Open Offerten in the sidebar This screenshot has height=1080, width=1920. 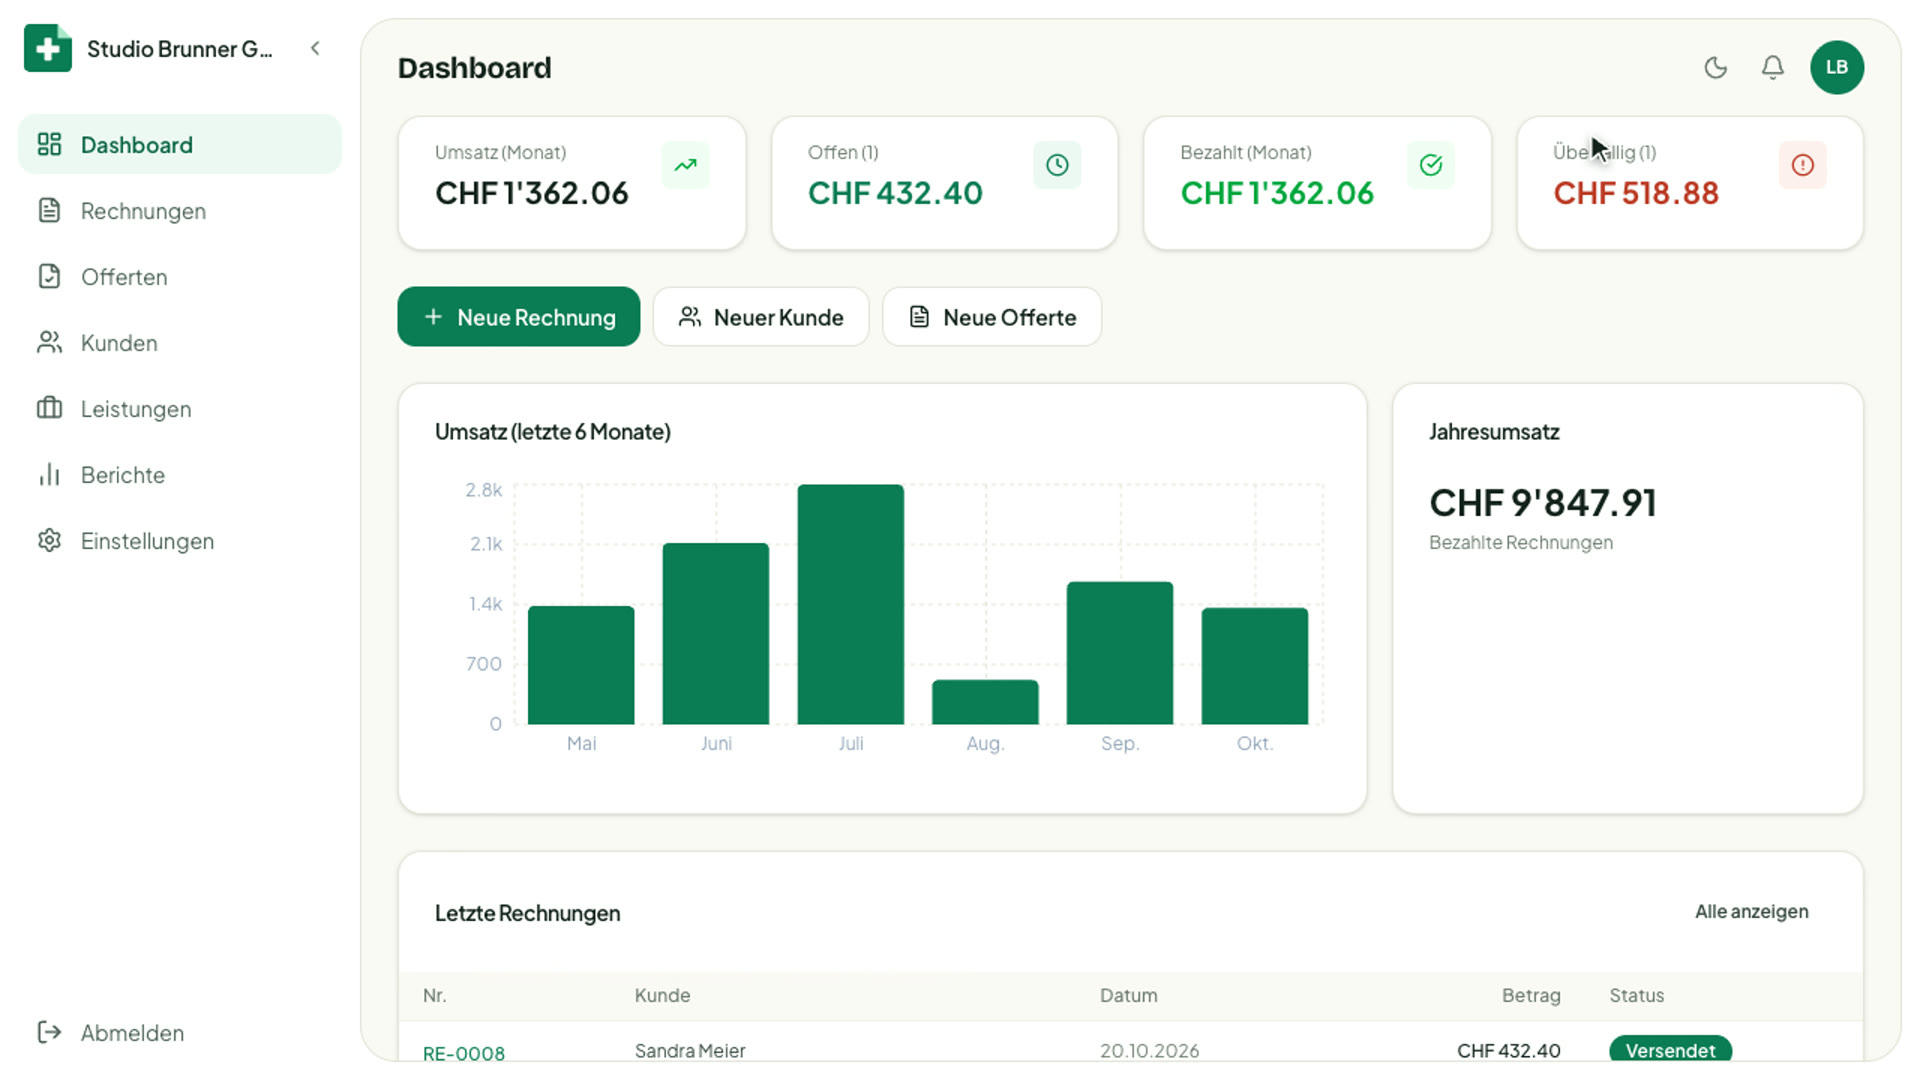(x=180, y=277)
